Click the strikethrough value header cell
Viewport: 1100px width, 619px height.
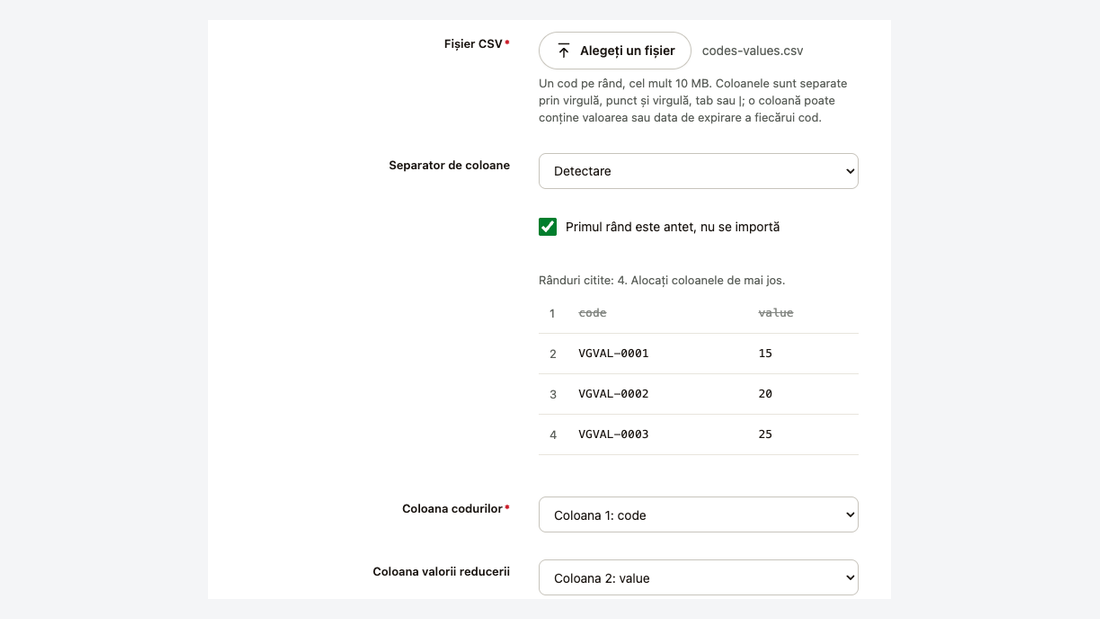(775, 313)
